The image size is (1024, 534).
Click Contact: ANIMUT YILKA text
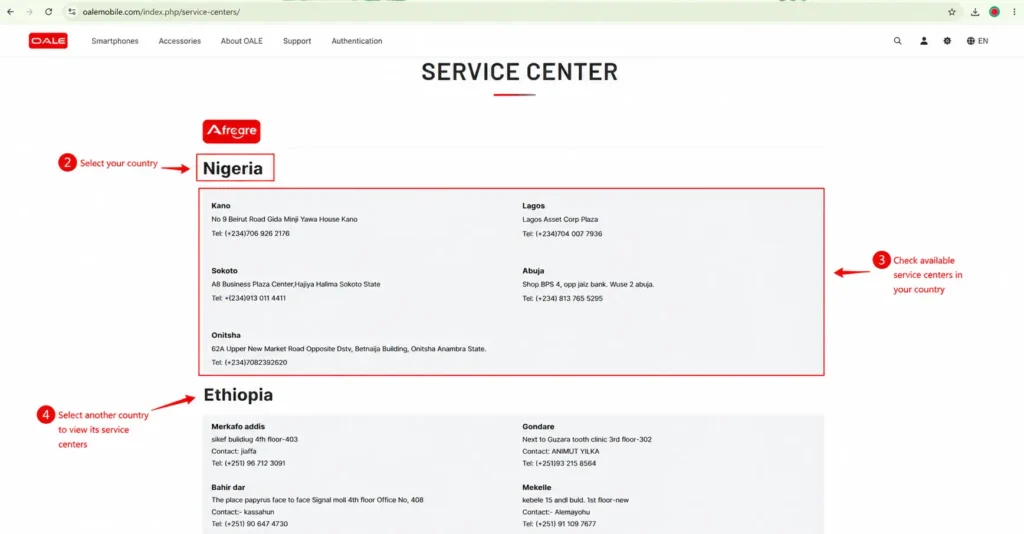(560, 451)
